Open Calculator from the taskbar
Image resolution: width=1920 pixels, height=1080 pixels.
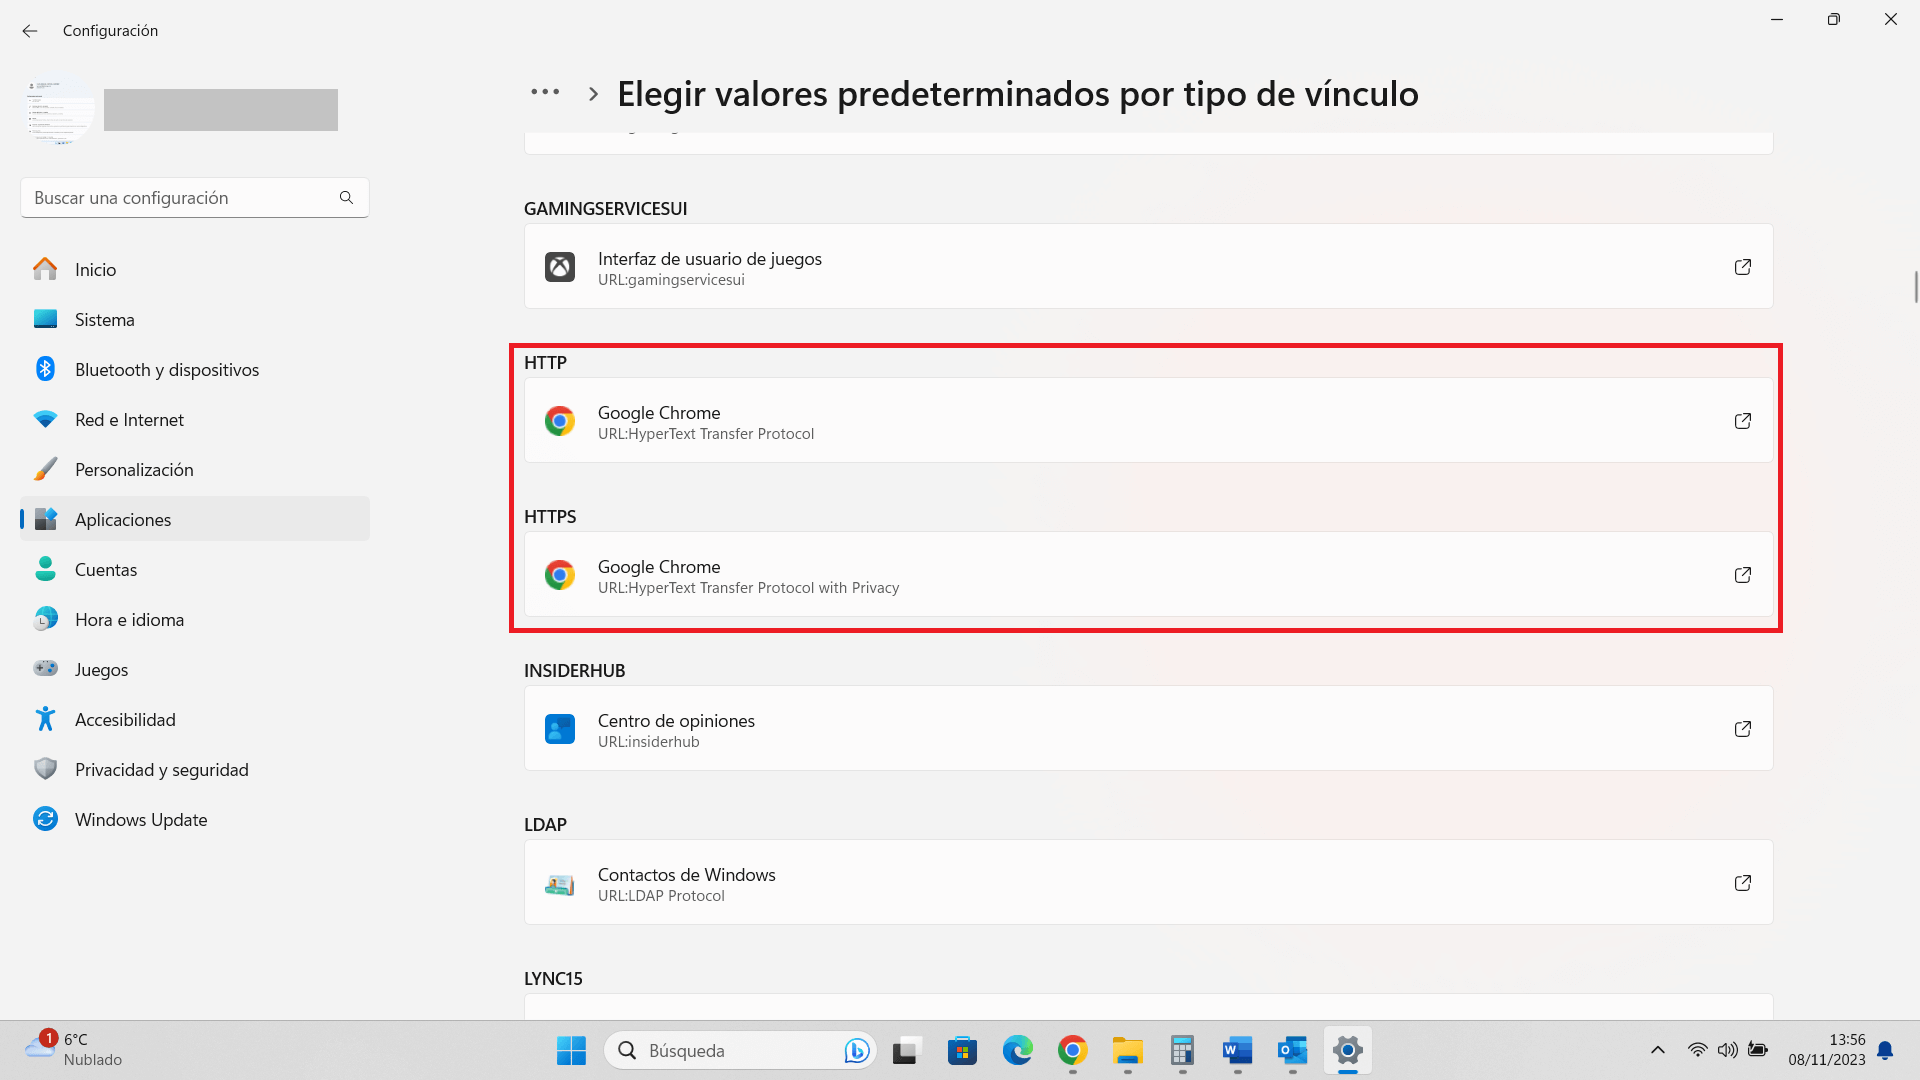click(1182, 1051)
